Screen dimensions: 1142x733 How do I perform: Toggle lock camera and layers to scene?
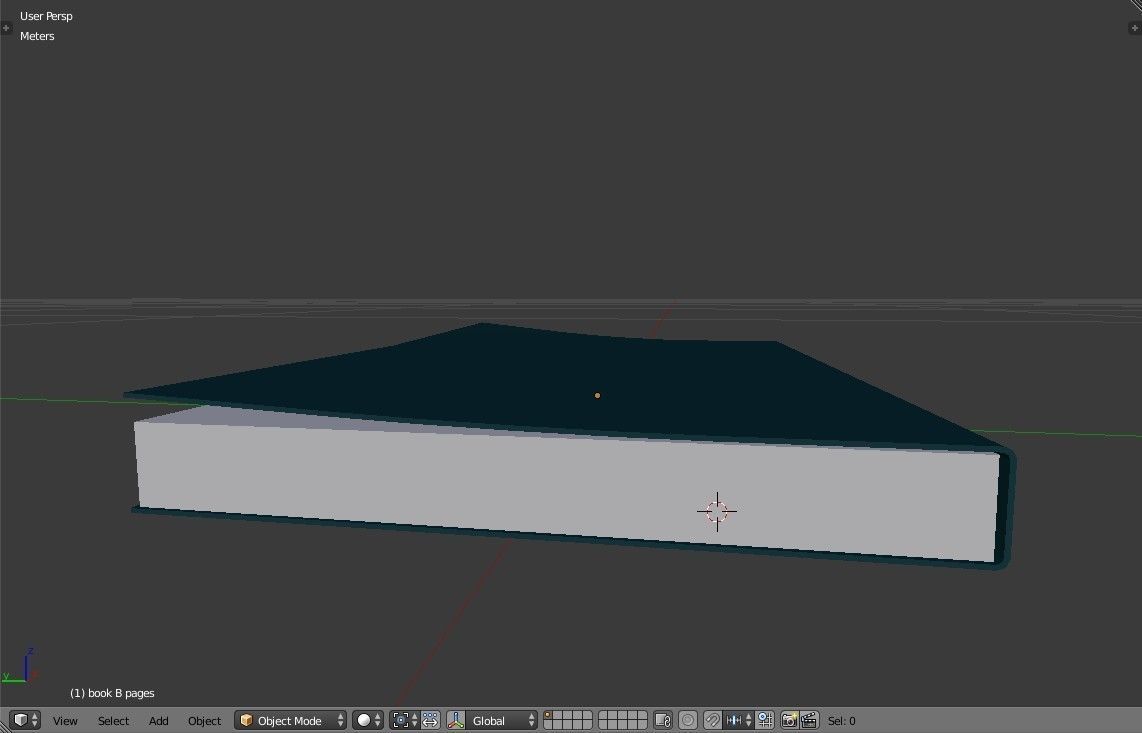pyautogui.click(x=663, y=720)
